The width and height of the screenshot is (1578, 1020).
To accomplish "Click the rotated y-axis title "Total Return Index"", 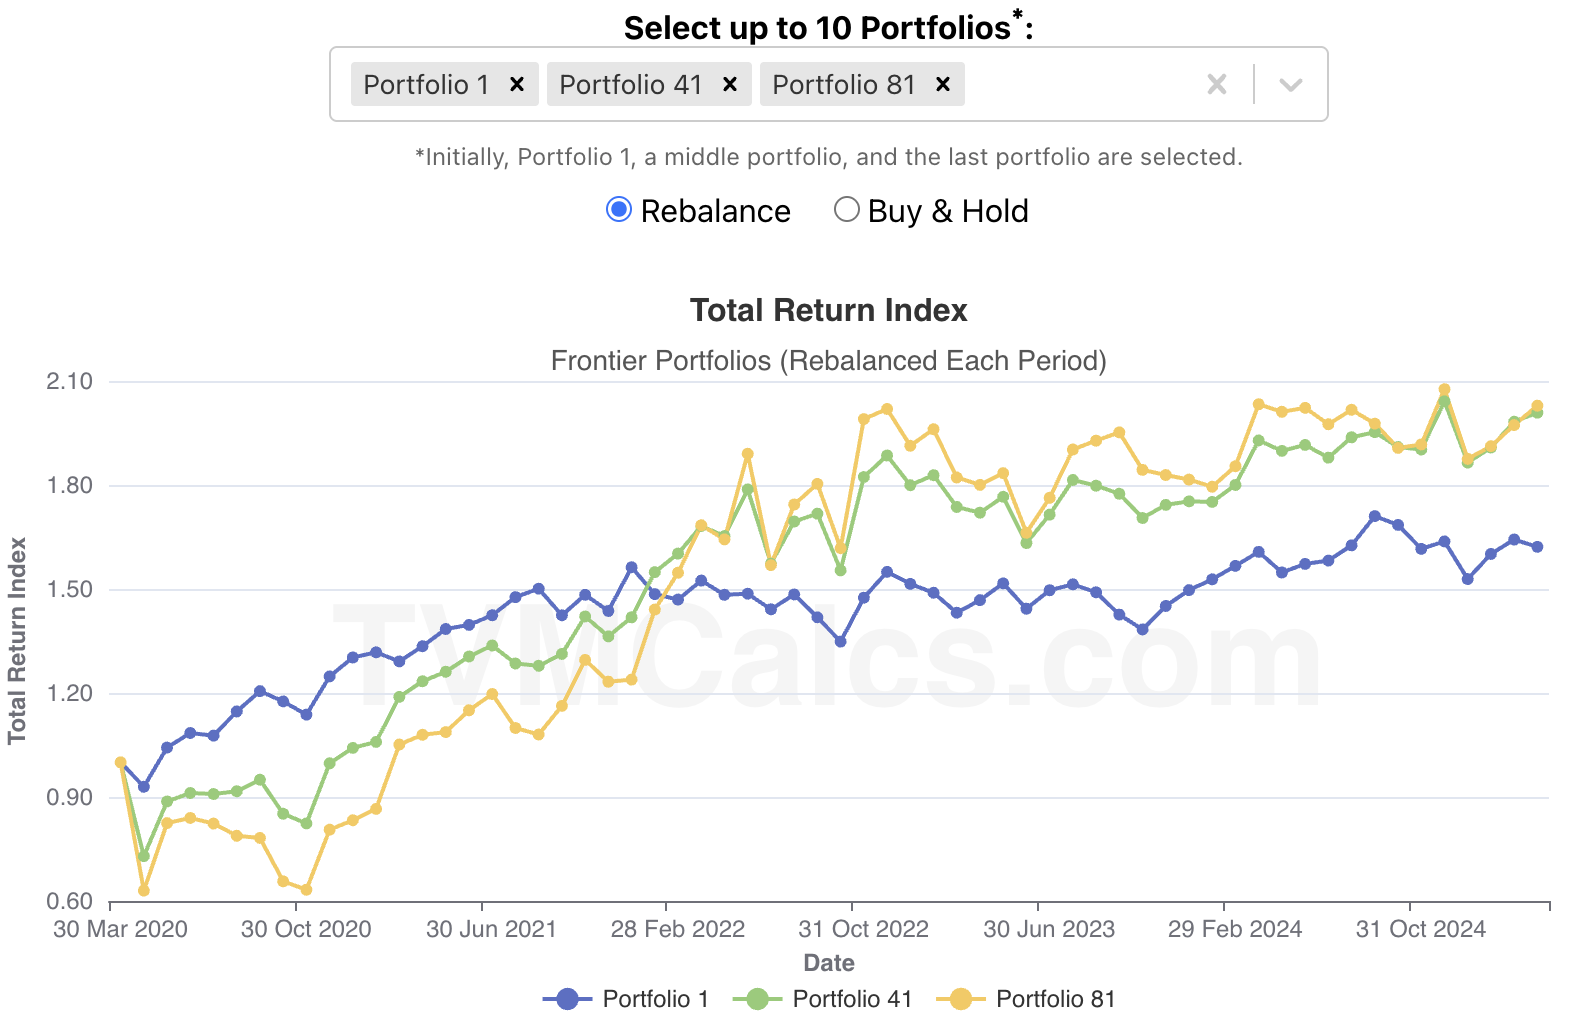I will 17,641.
